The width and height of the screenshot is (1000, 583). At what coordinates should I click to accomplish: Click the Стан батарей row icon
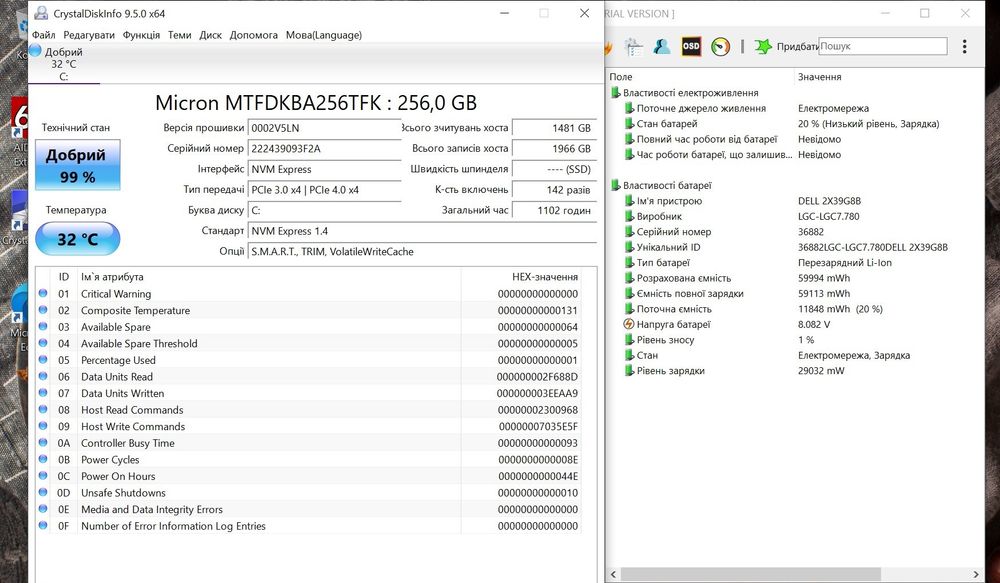click(629, 124)
